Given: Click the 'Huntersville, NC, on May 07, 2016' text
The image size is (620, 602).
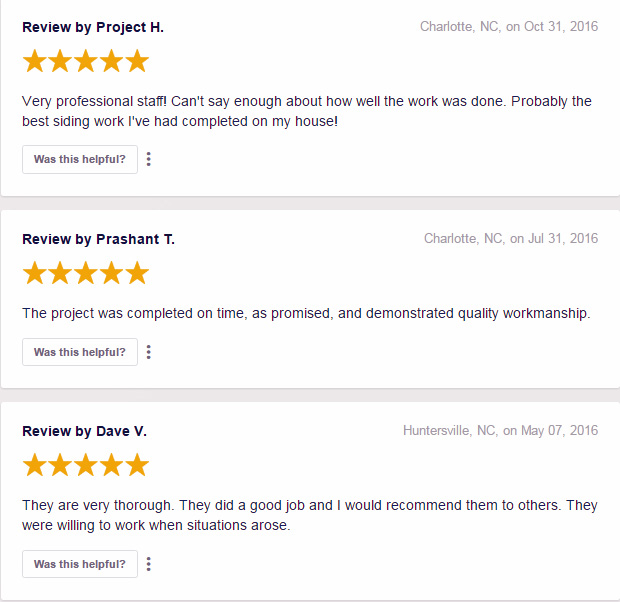Looking at the screenshot, I should [x=501, y=430].
